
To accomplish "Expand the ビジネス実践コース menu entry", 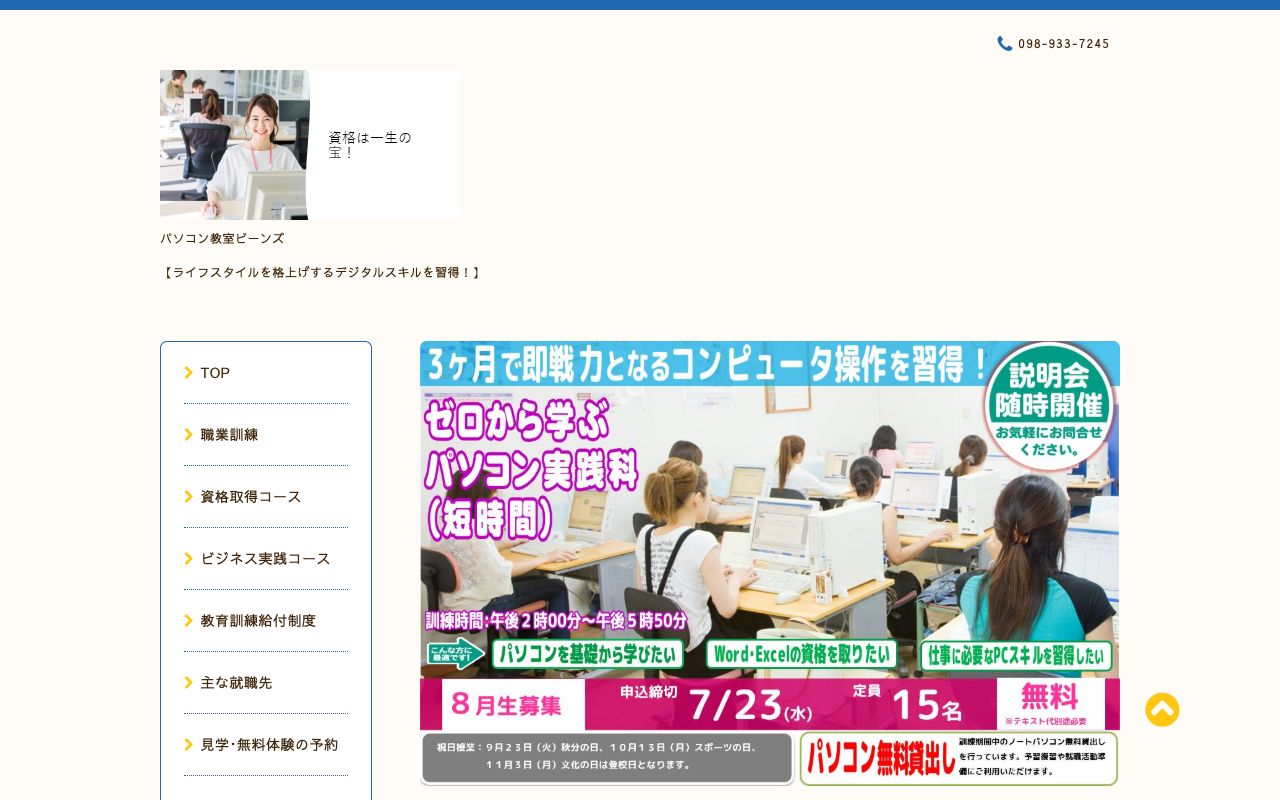I will coord(265,558).
